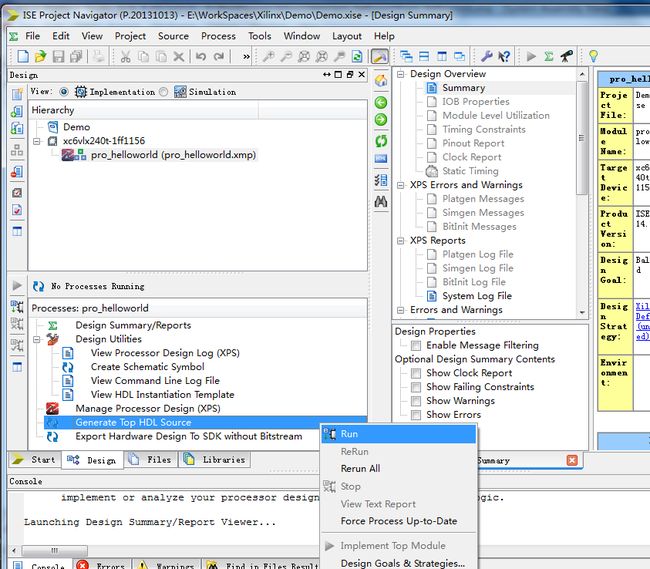This screenshot has height=569, width=650.
Task: Click the New file toolbar icon
Action: 23,56
